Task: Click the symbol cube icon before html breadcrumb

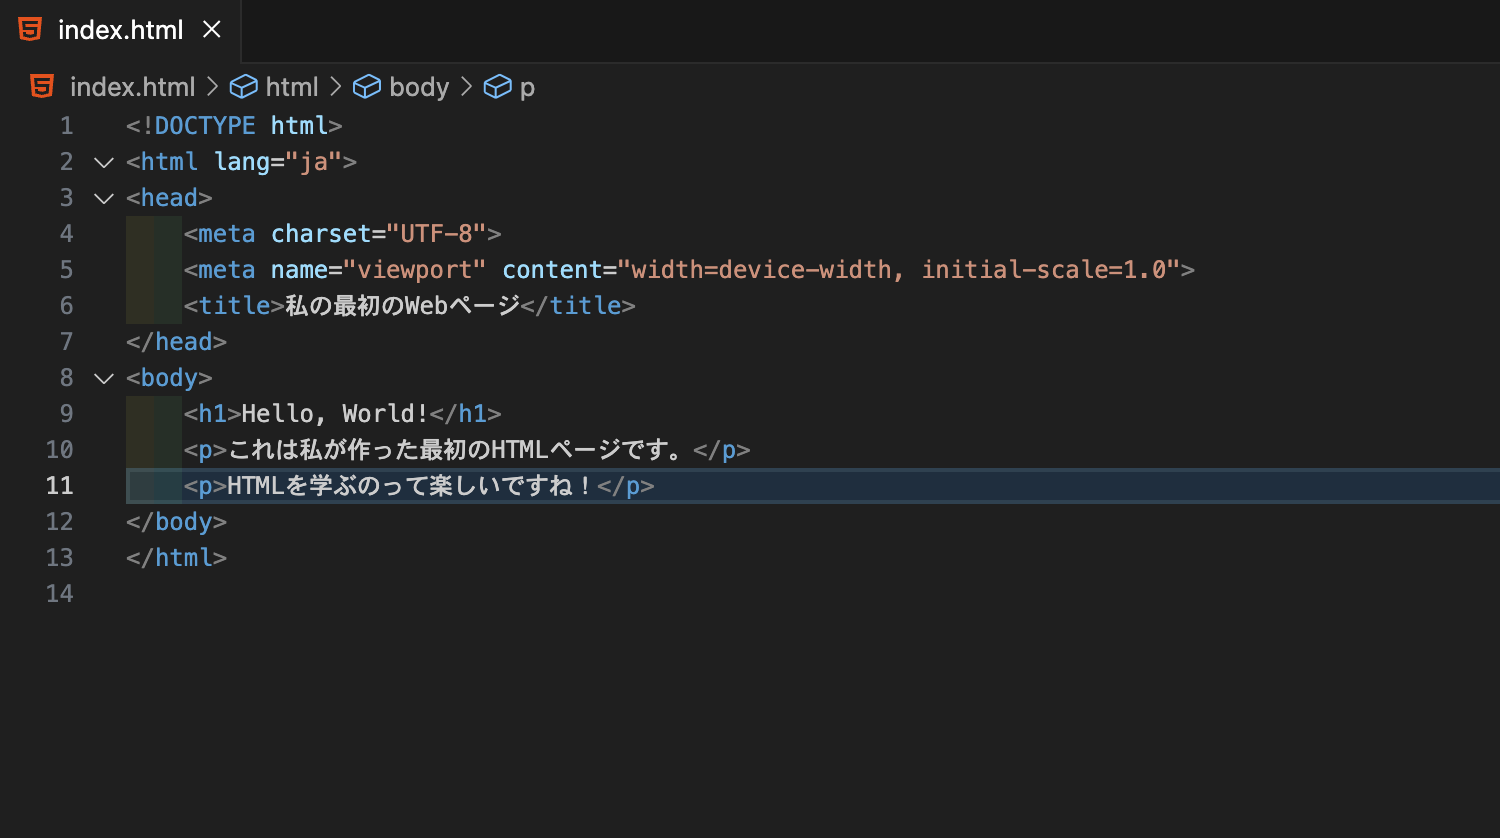Action: [244, 87]
